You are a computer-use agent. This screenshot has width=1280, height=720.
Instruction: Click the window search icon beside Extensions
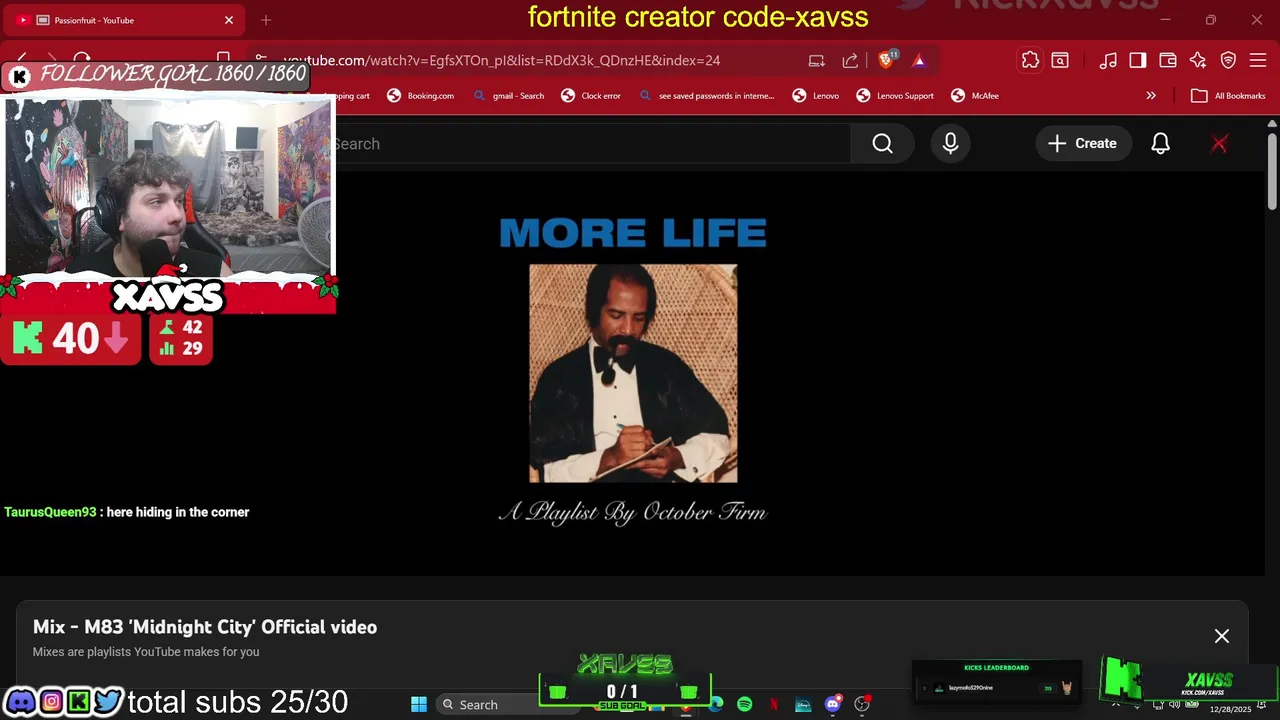click(x=1060, y=60)
